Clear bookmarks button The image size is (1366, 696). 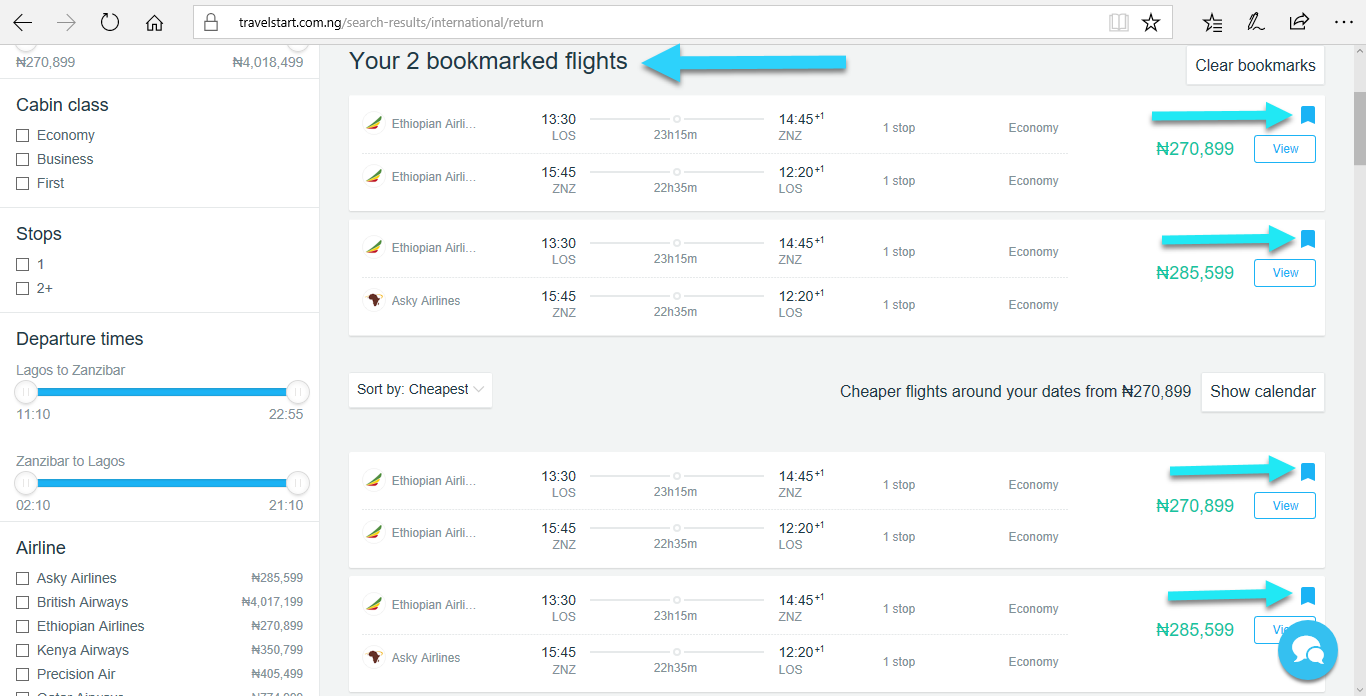pos(1255,65)
